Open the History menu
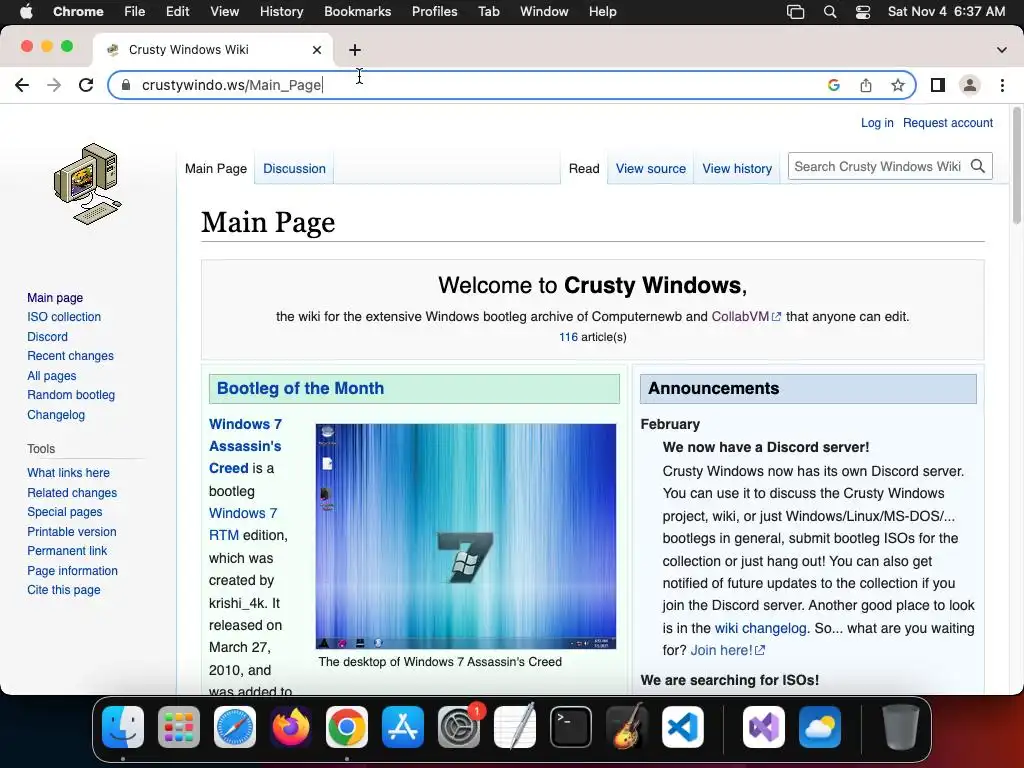Image resolution: width=1024 pixels, height=768 pixels. pos(281,12)
